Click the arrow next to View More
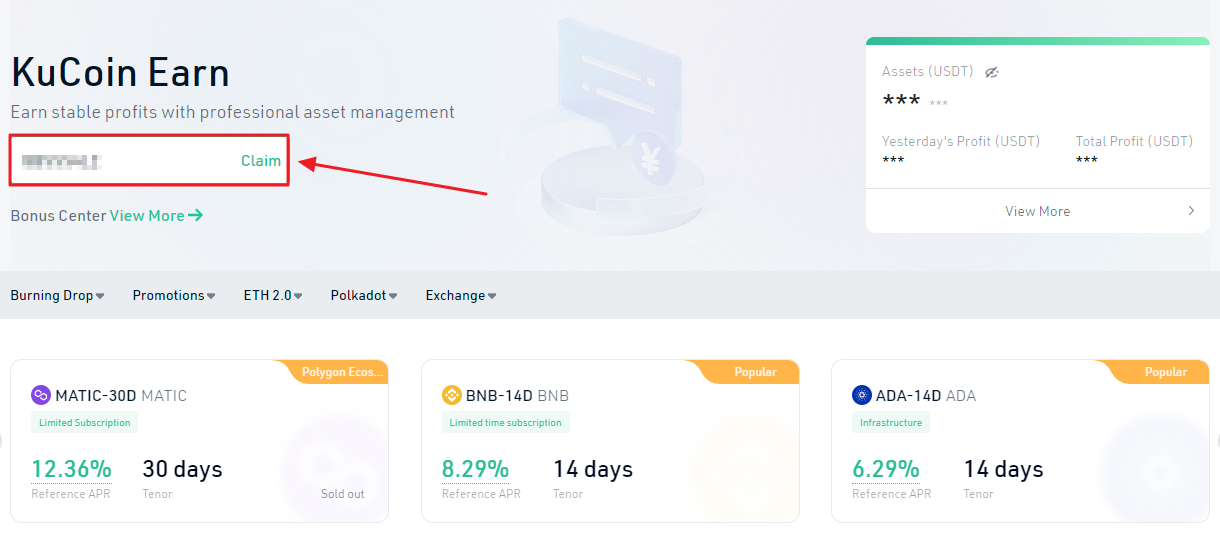Image resolution: width=1220 pixels, height=542 pixels. tap(196, 215)
